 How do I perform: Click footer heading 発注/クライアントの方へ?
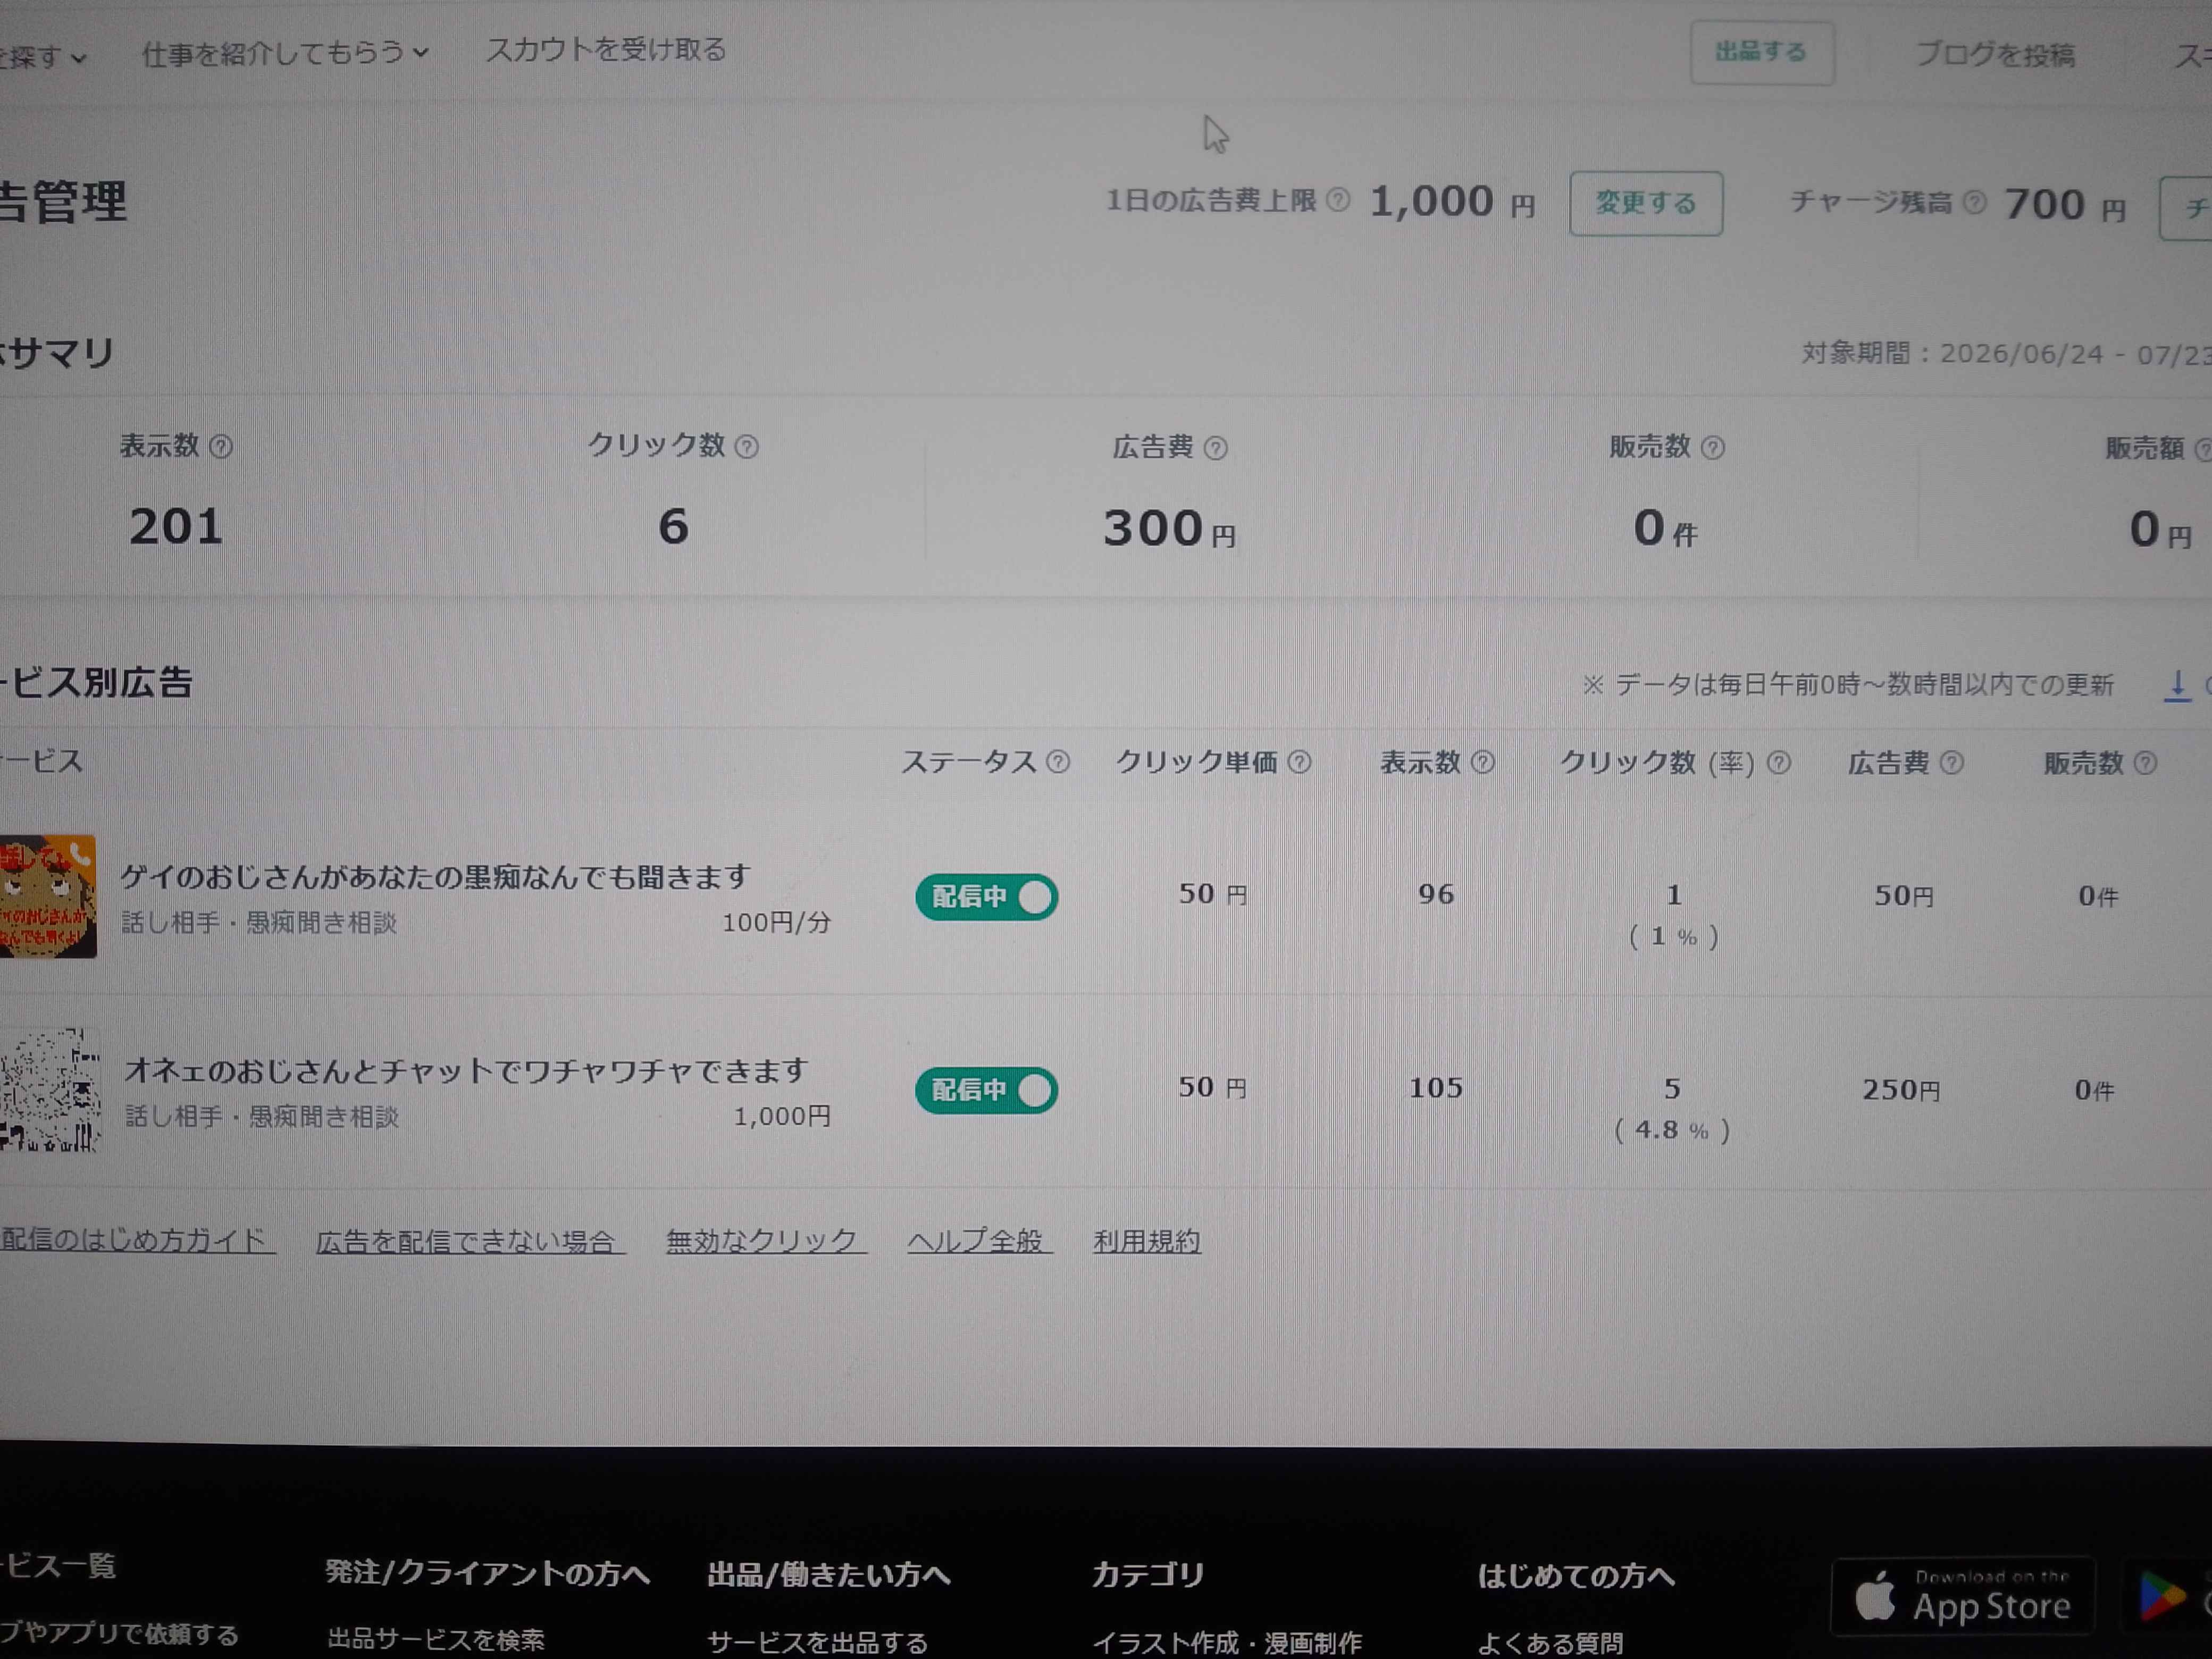tap(487, 1573)
